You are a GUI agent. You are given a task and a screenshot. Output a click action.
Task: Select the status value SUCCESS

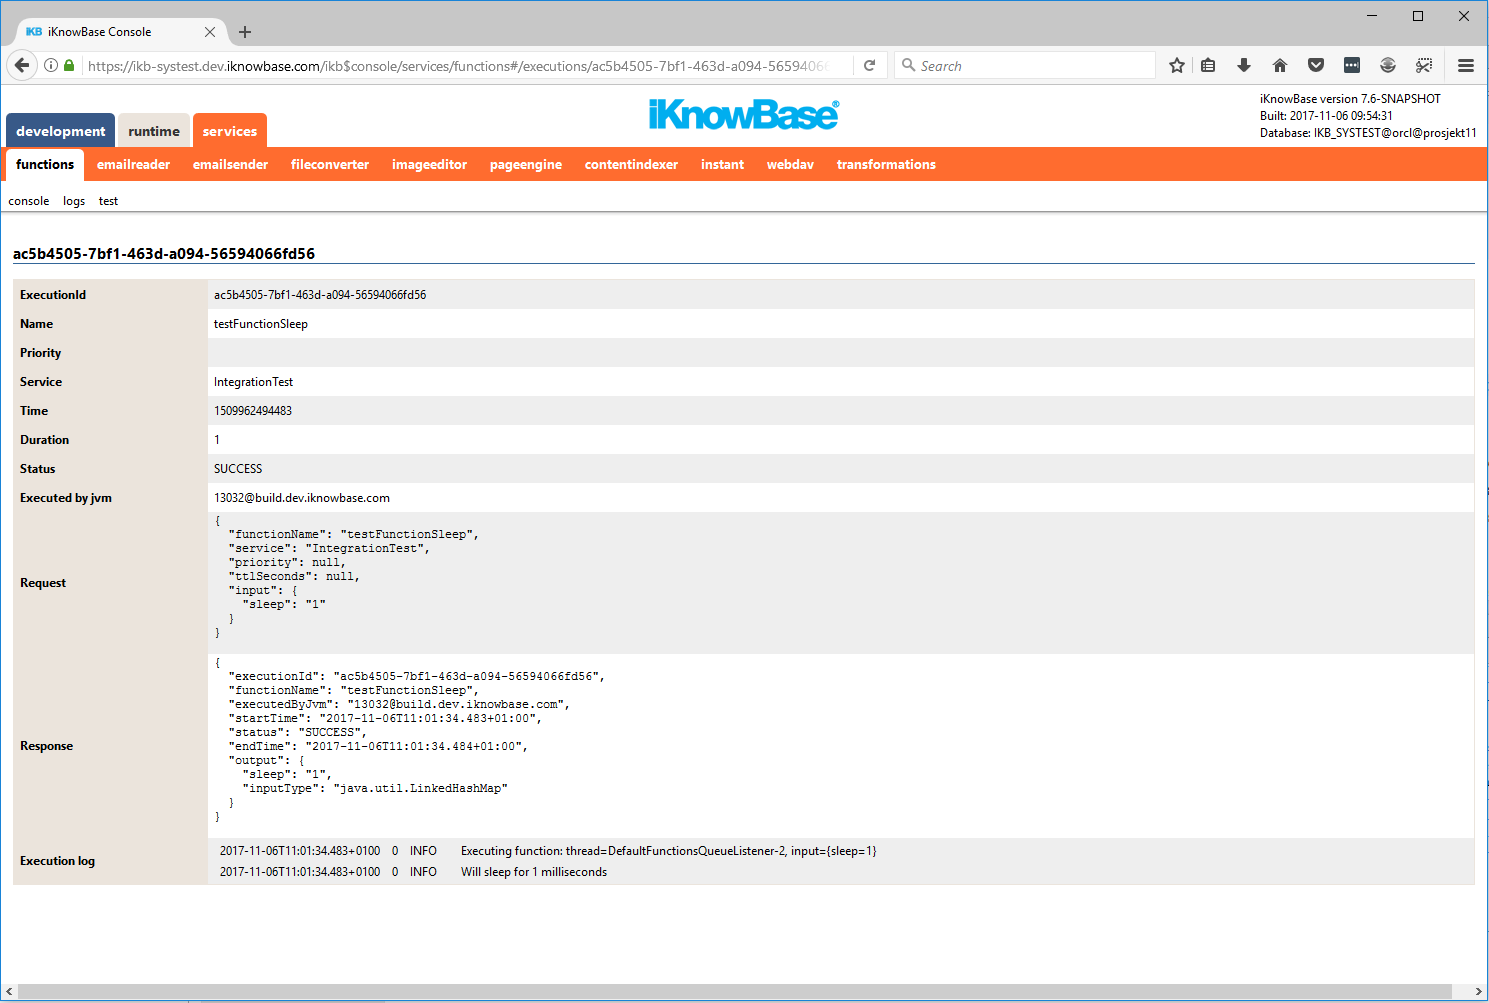[x=238, y=469]
